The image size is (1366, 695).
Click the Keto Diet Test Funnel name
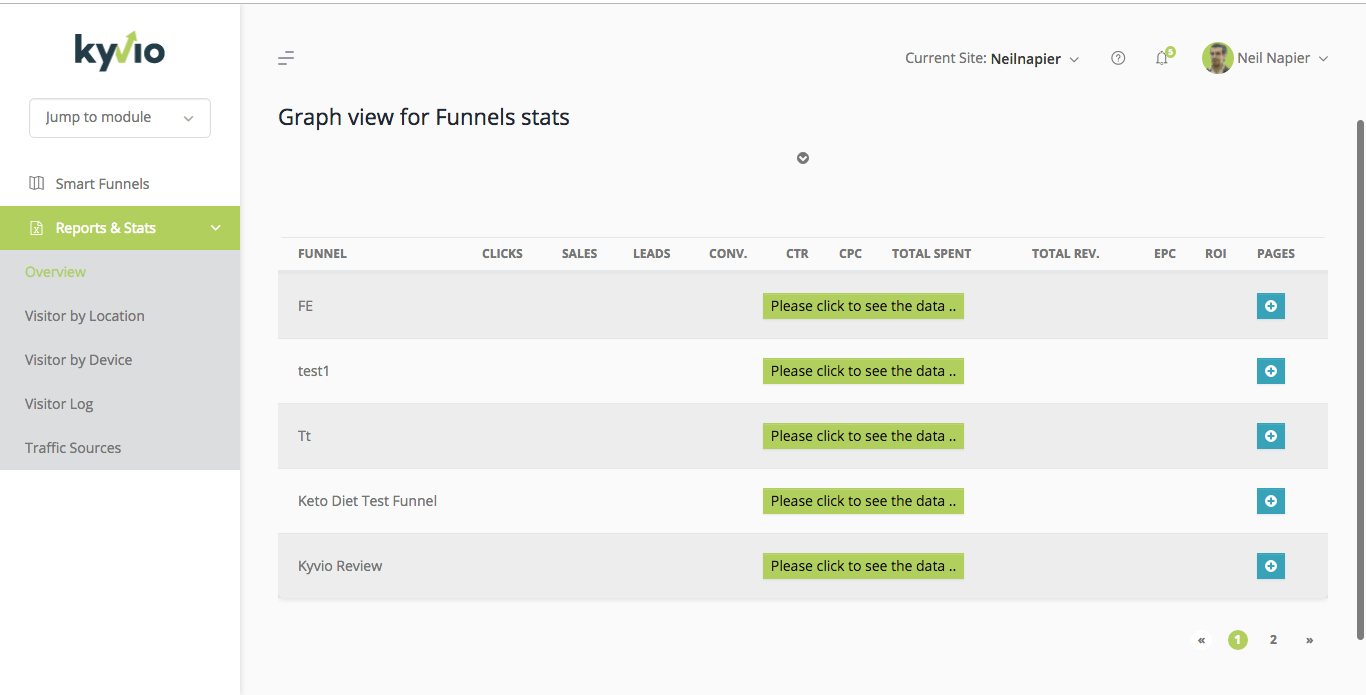click(x=367, y=501)
